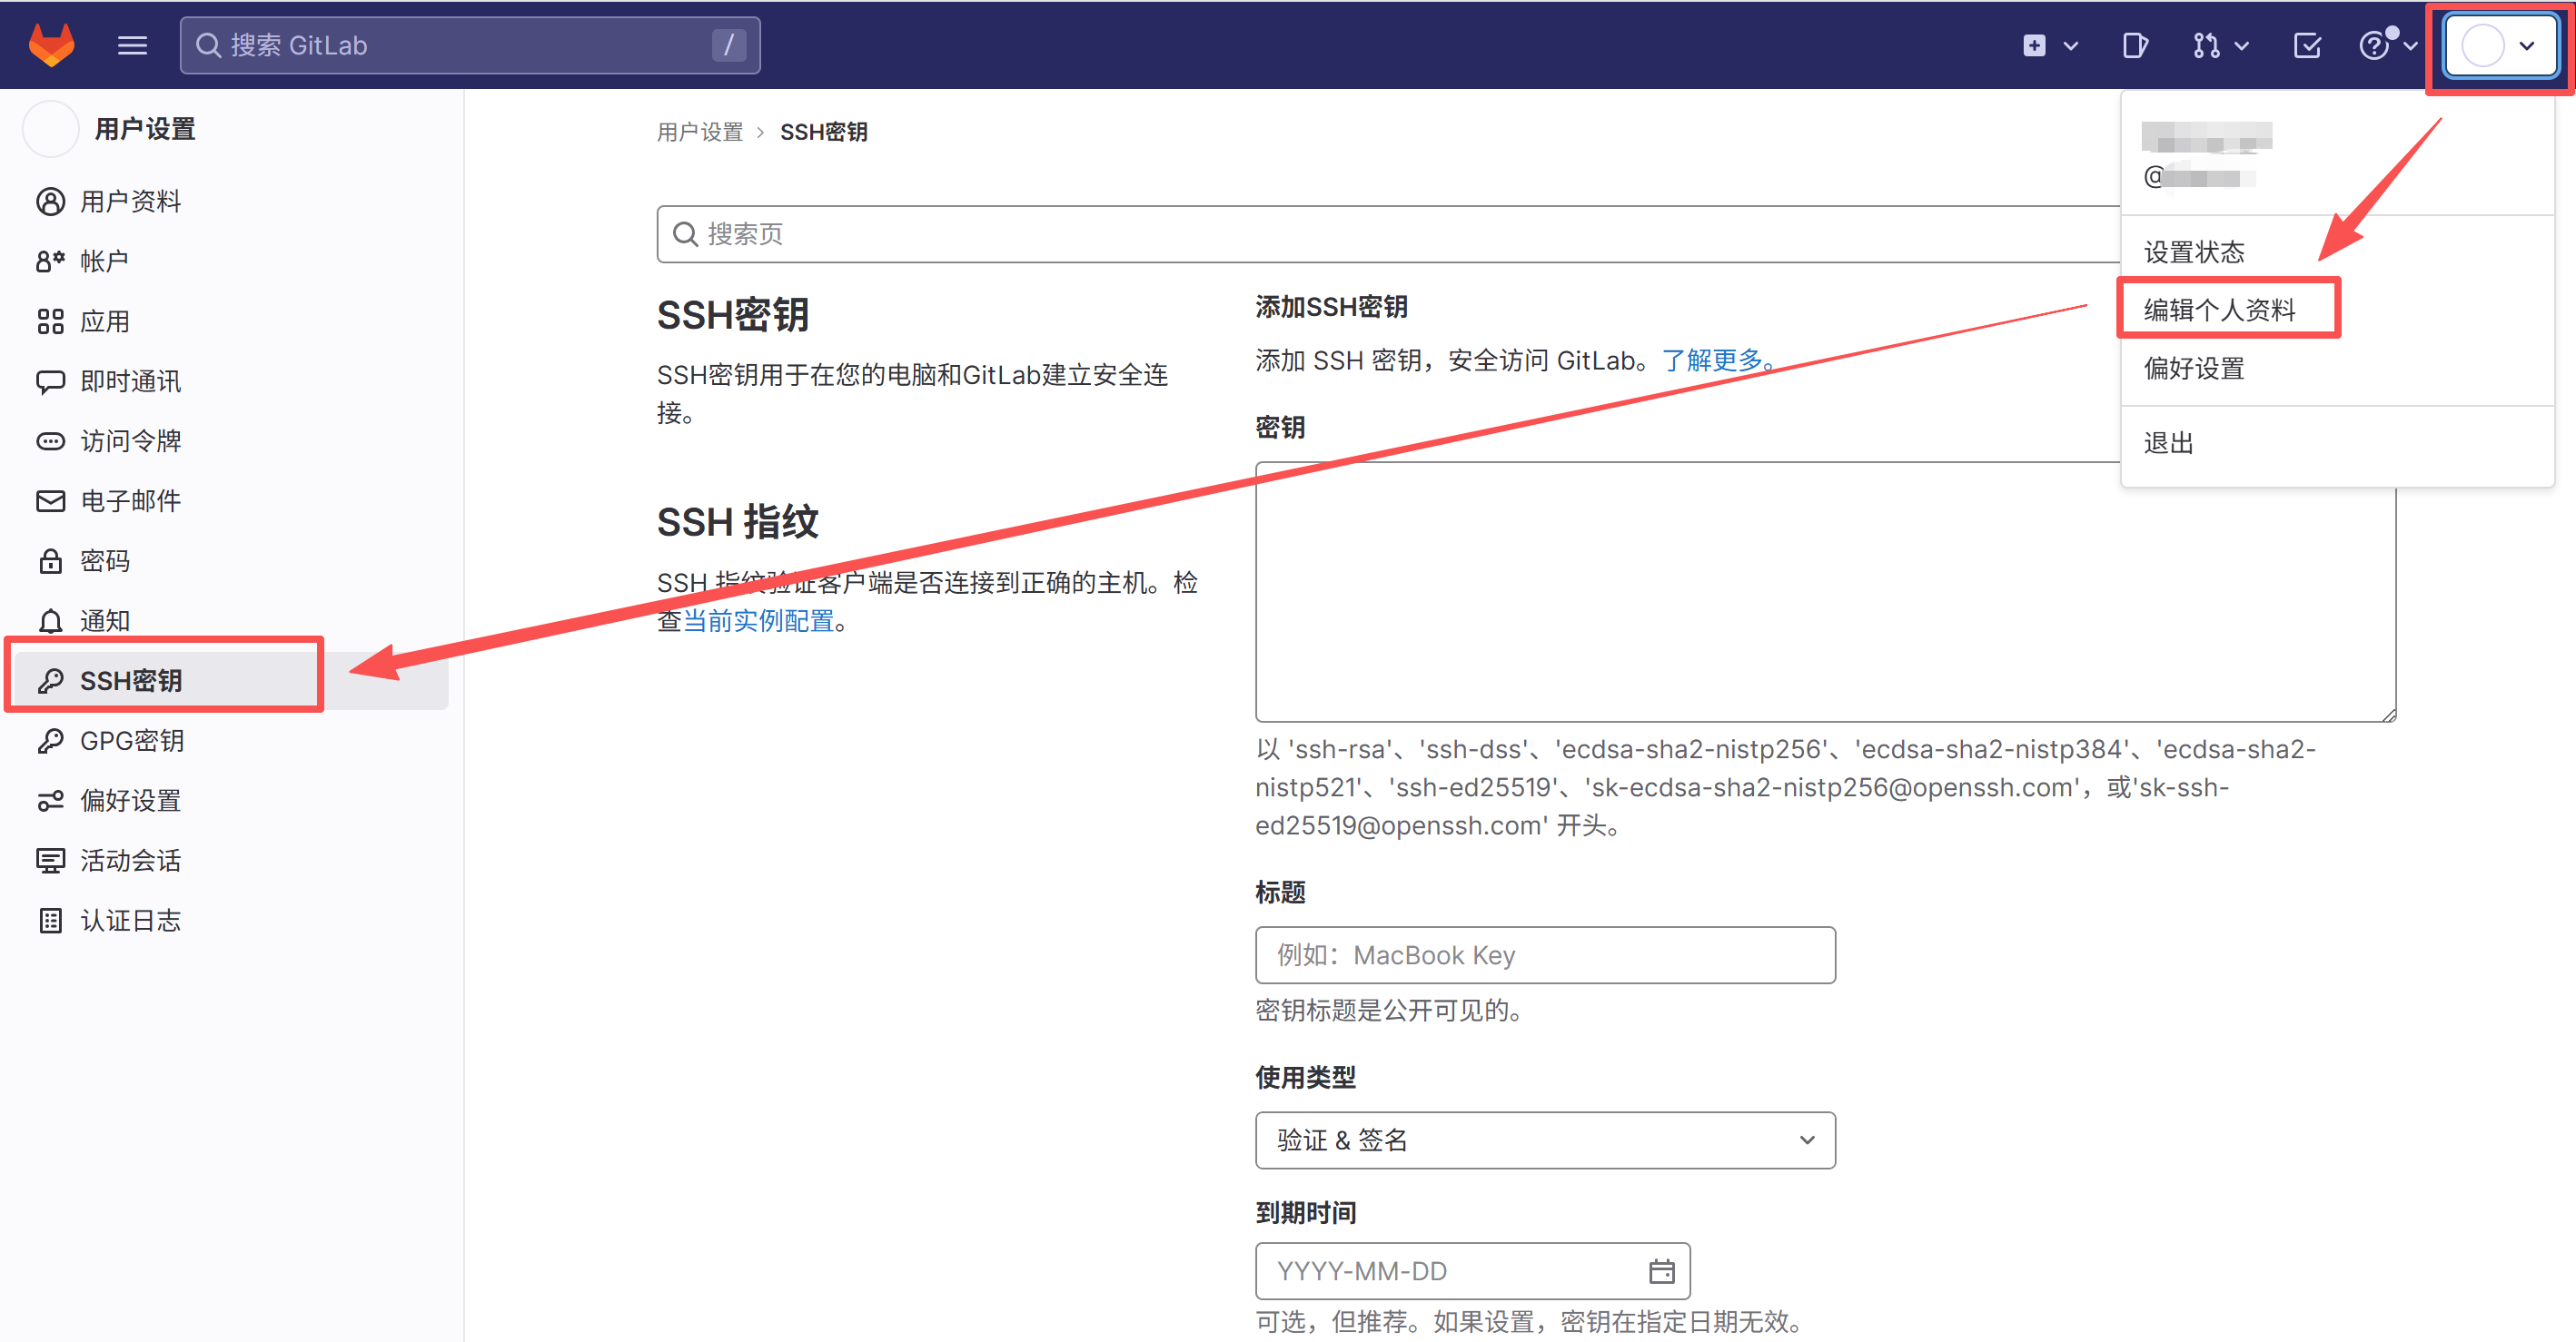Click the 了解更多 link
The image size is (2576, 1342).
[1712, 360]
